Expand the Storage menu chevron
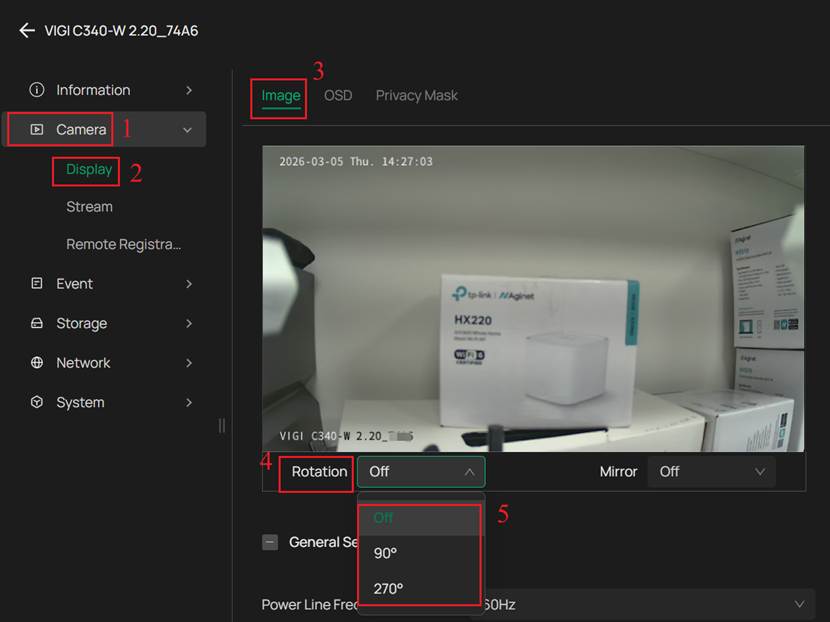830x622 pixels. [x=189, y=323]
